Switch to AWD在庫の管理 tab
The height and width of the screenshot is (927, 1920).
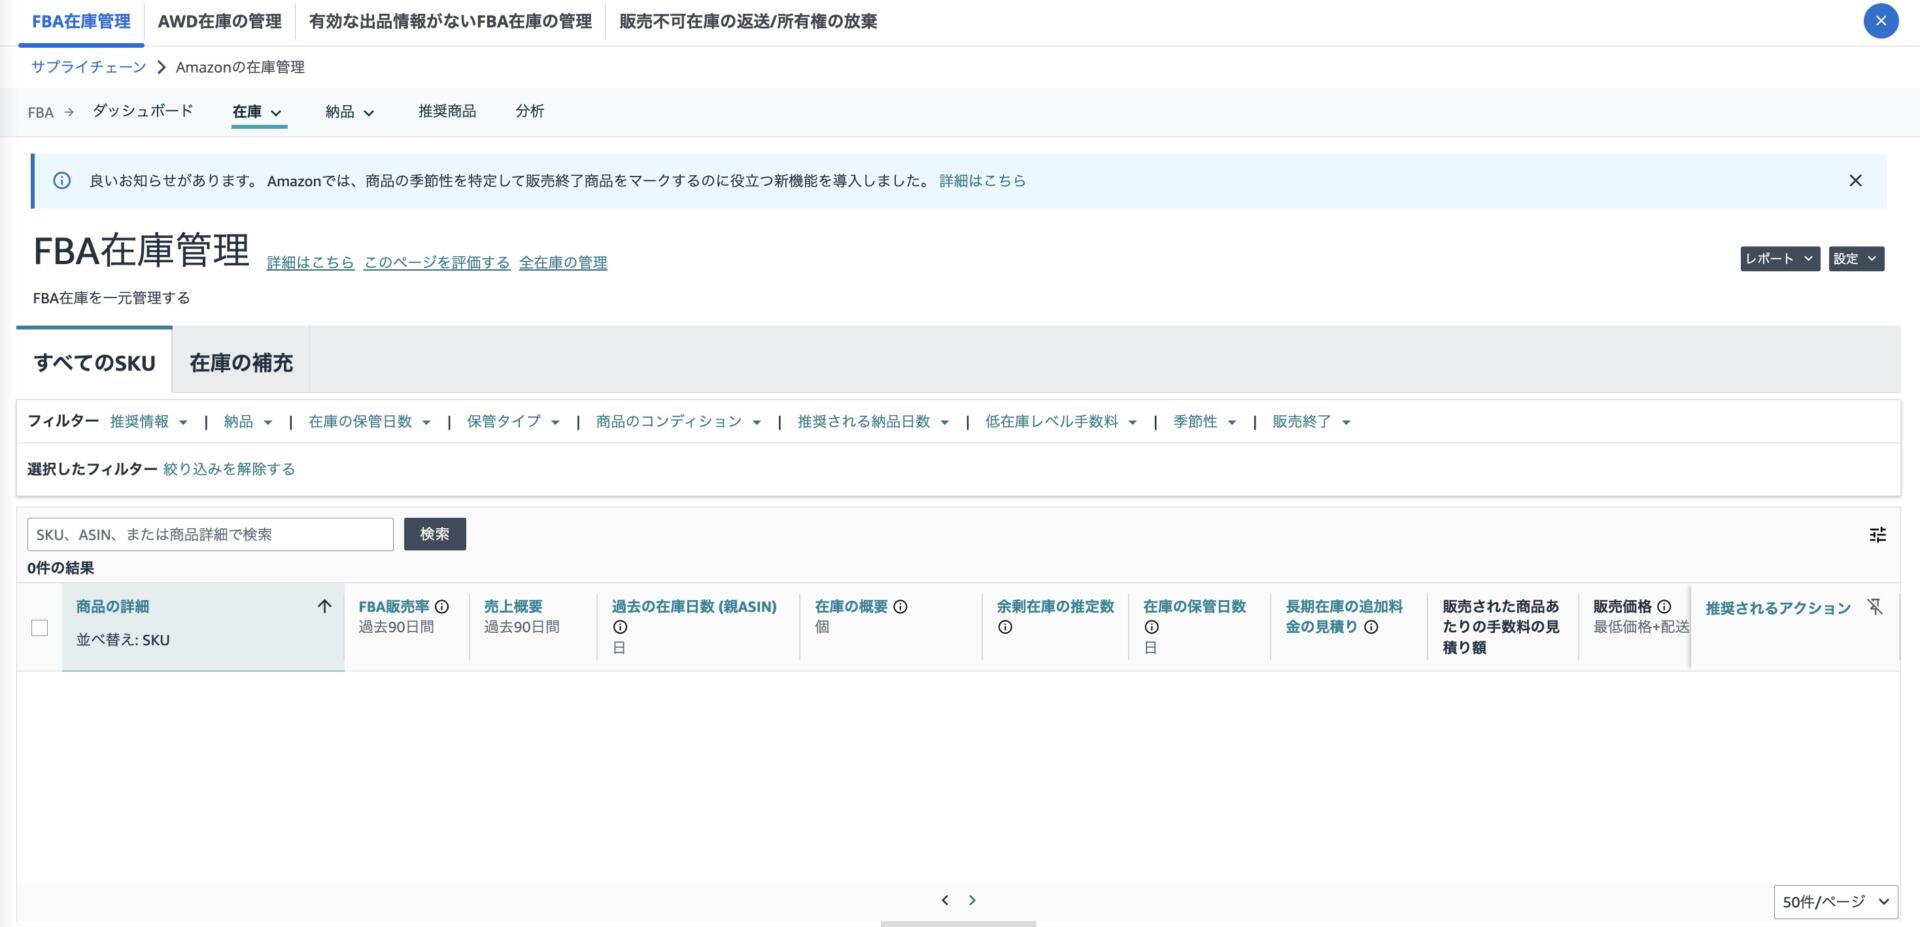(x=219, y=21)
